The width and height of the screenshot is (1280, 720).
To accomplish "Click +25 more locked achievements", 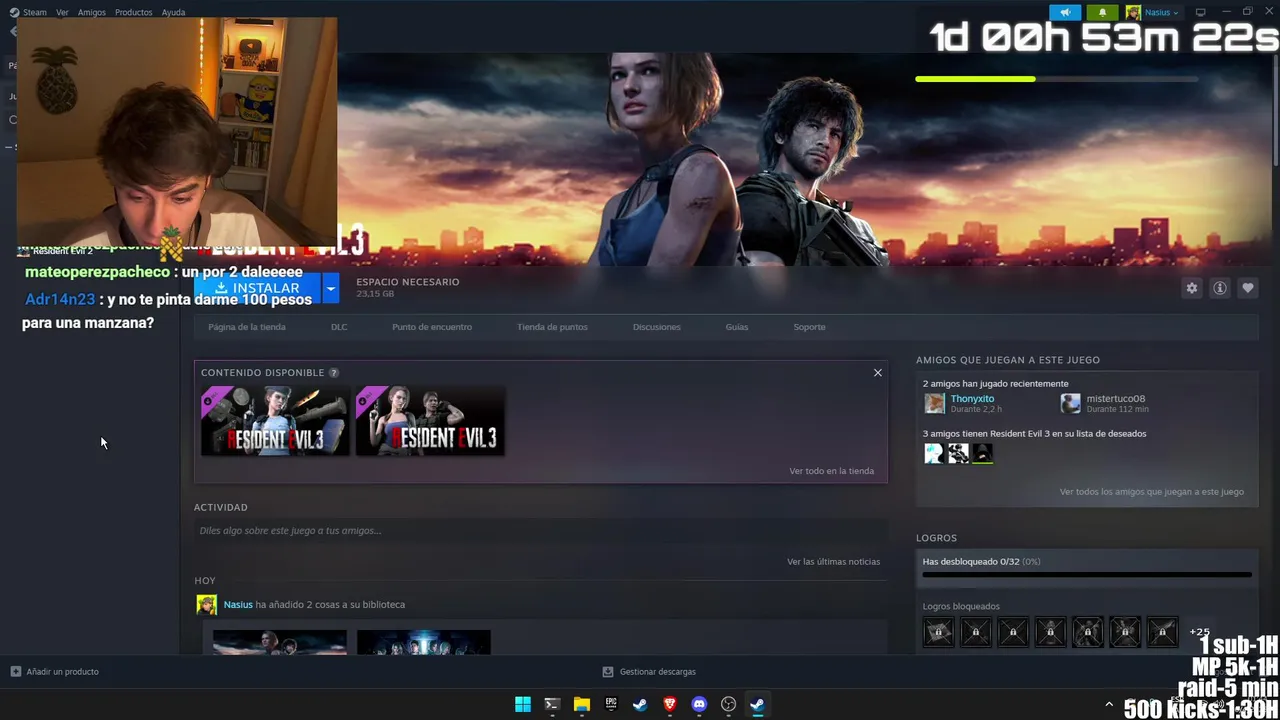I will 1199,632.
